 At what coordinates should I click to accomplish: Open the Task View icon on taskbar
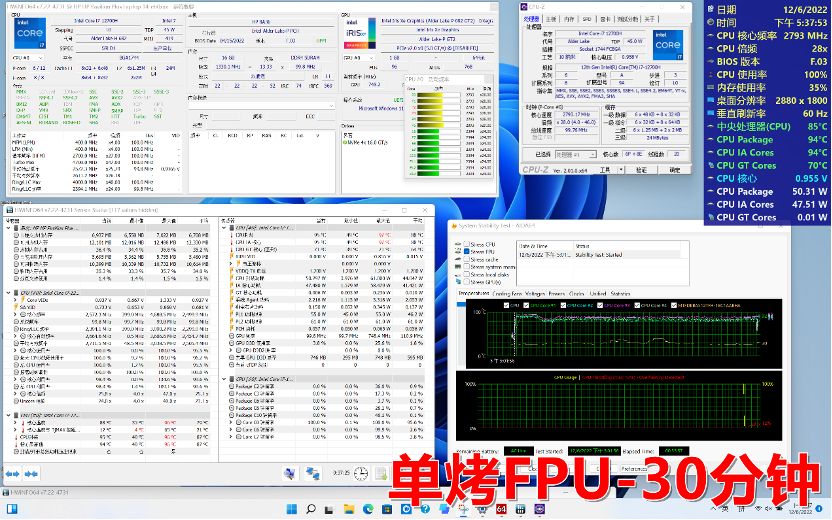330,509
